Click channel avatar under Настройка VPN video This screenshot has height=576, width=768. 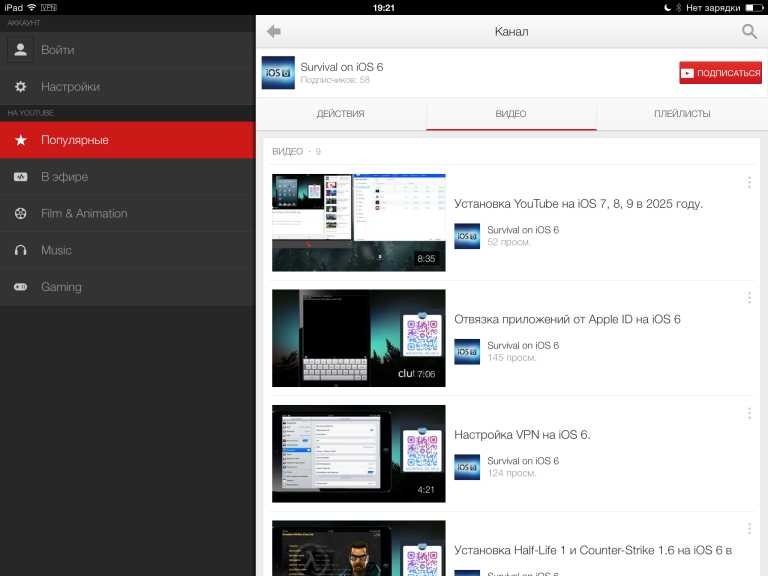point(467,467)
